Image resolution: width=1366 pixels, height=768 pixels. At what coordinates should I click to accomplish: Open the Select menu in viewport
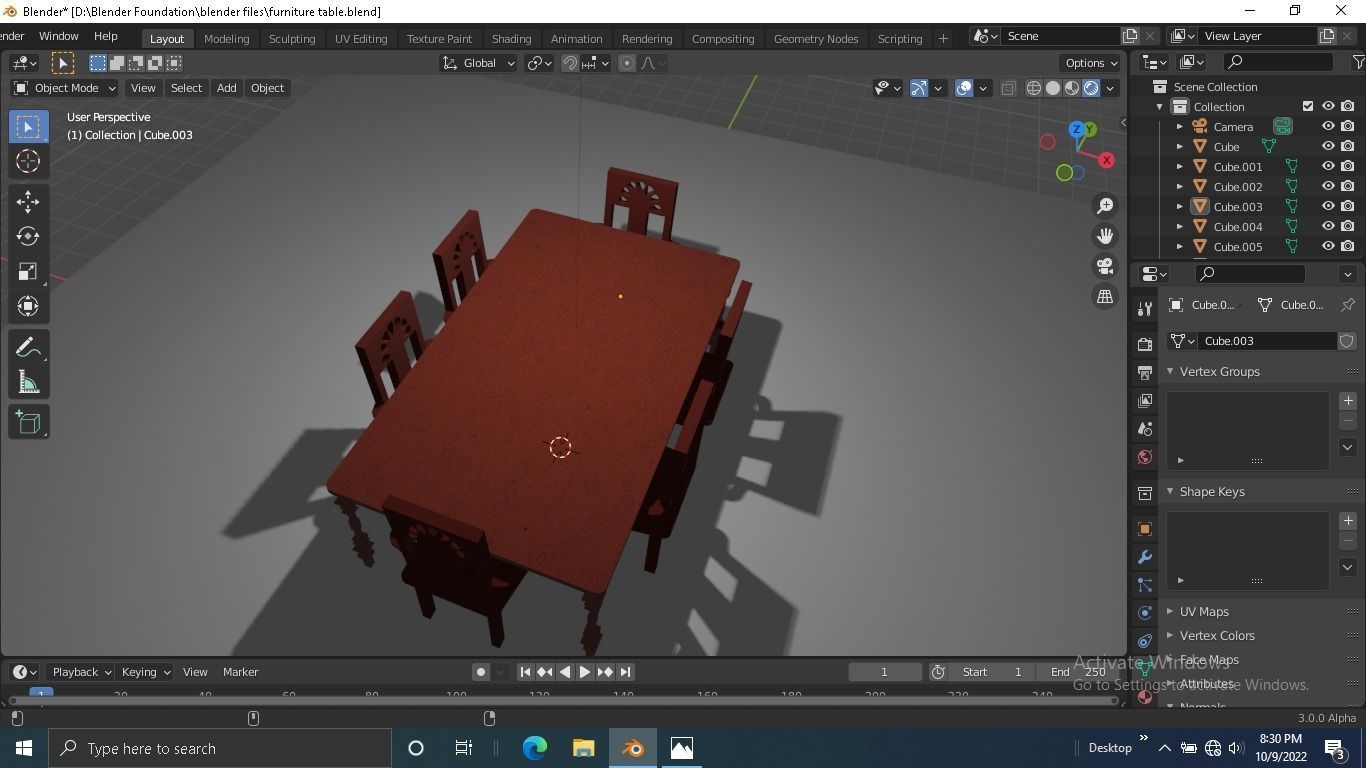coord(186,88)
